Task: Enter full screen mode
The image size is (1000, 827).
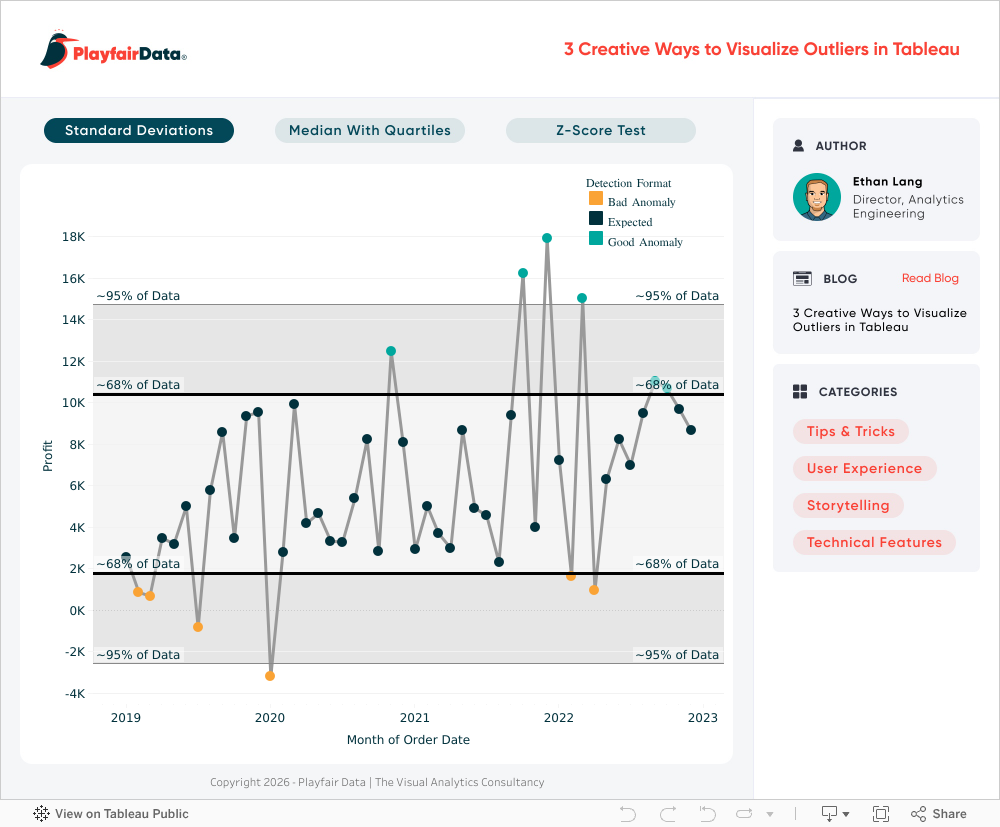Action: [x=881, y=814]
